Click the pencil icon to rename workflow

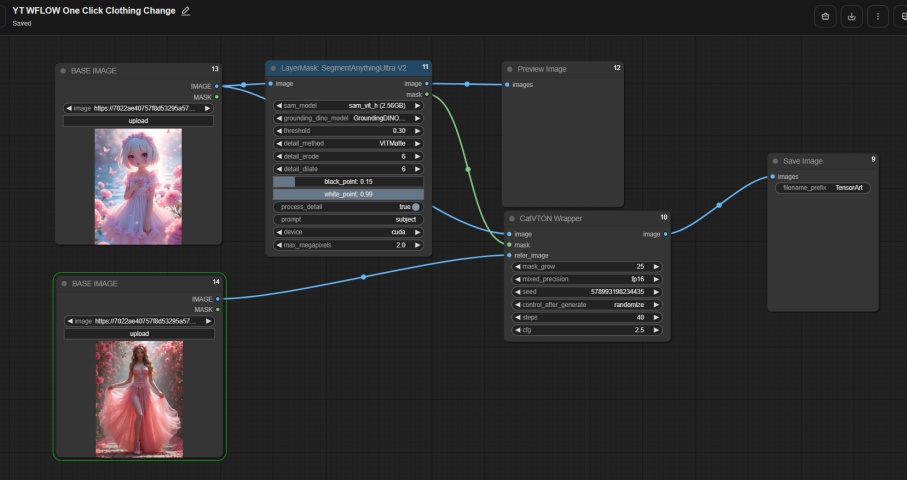(x=186, y=11)
